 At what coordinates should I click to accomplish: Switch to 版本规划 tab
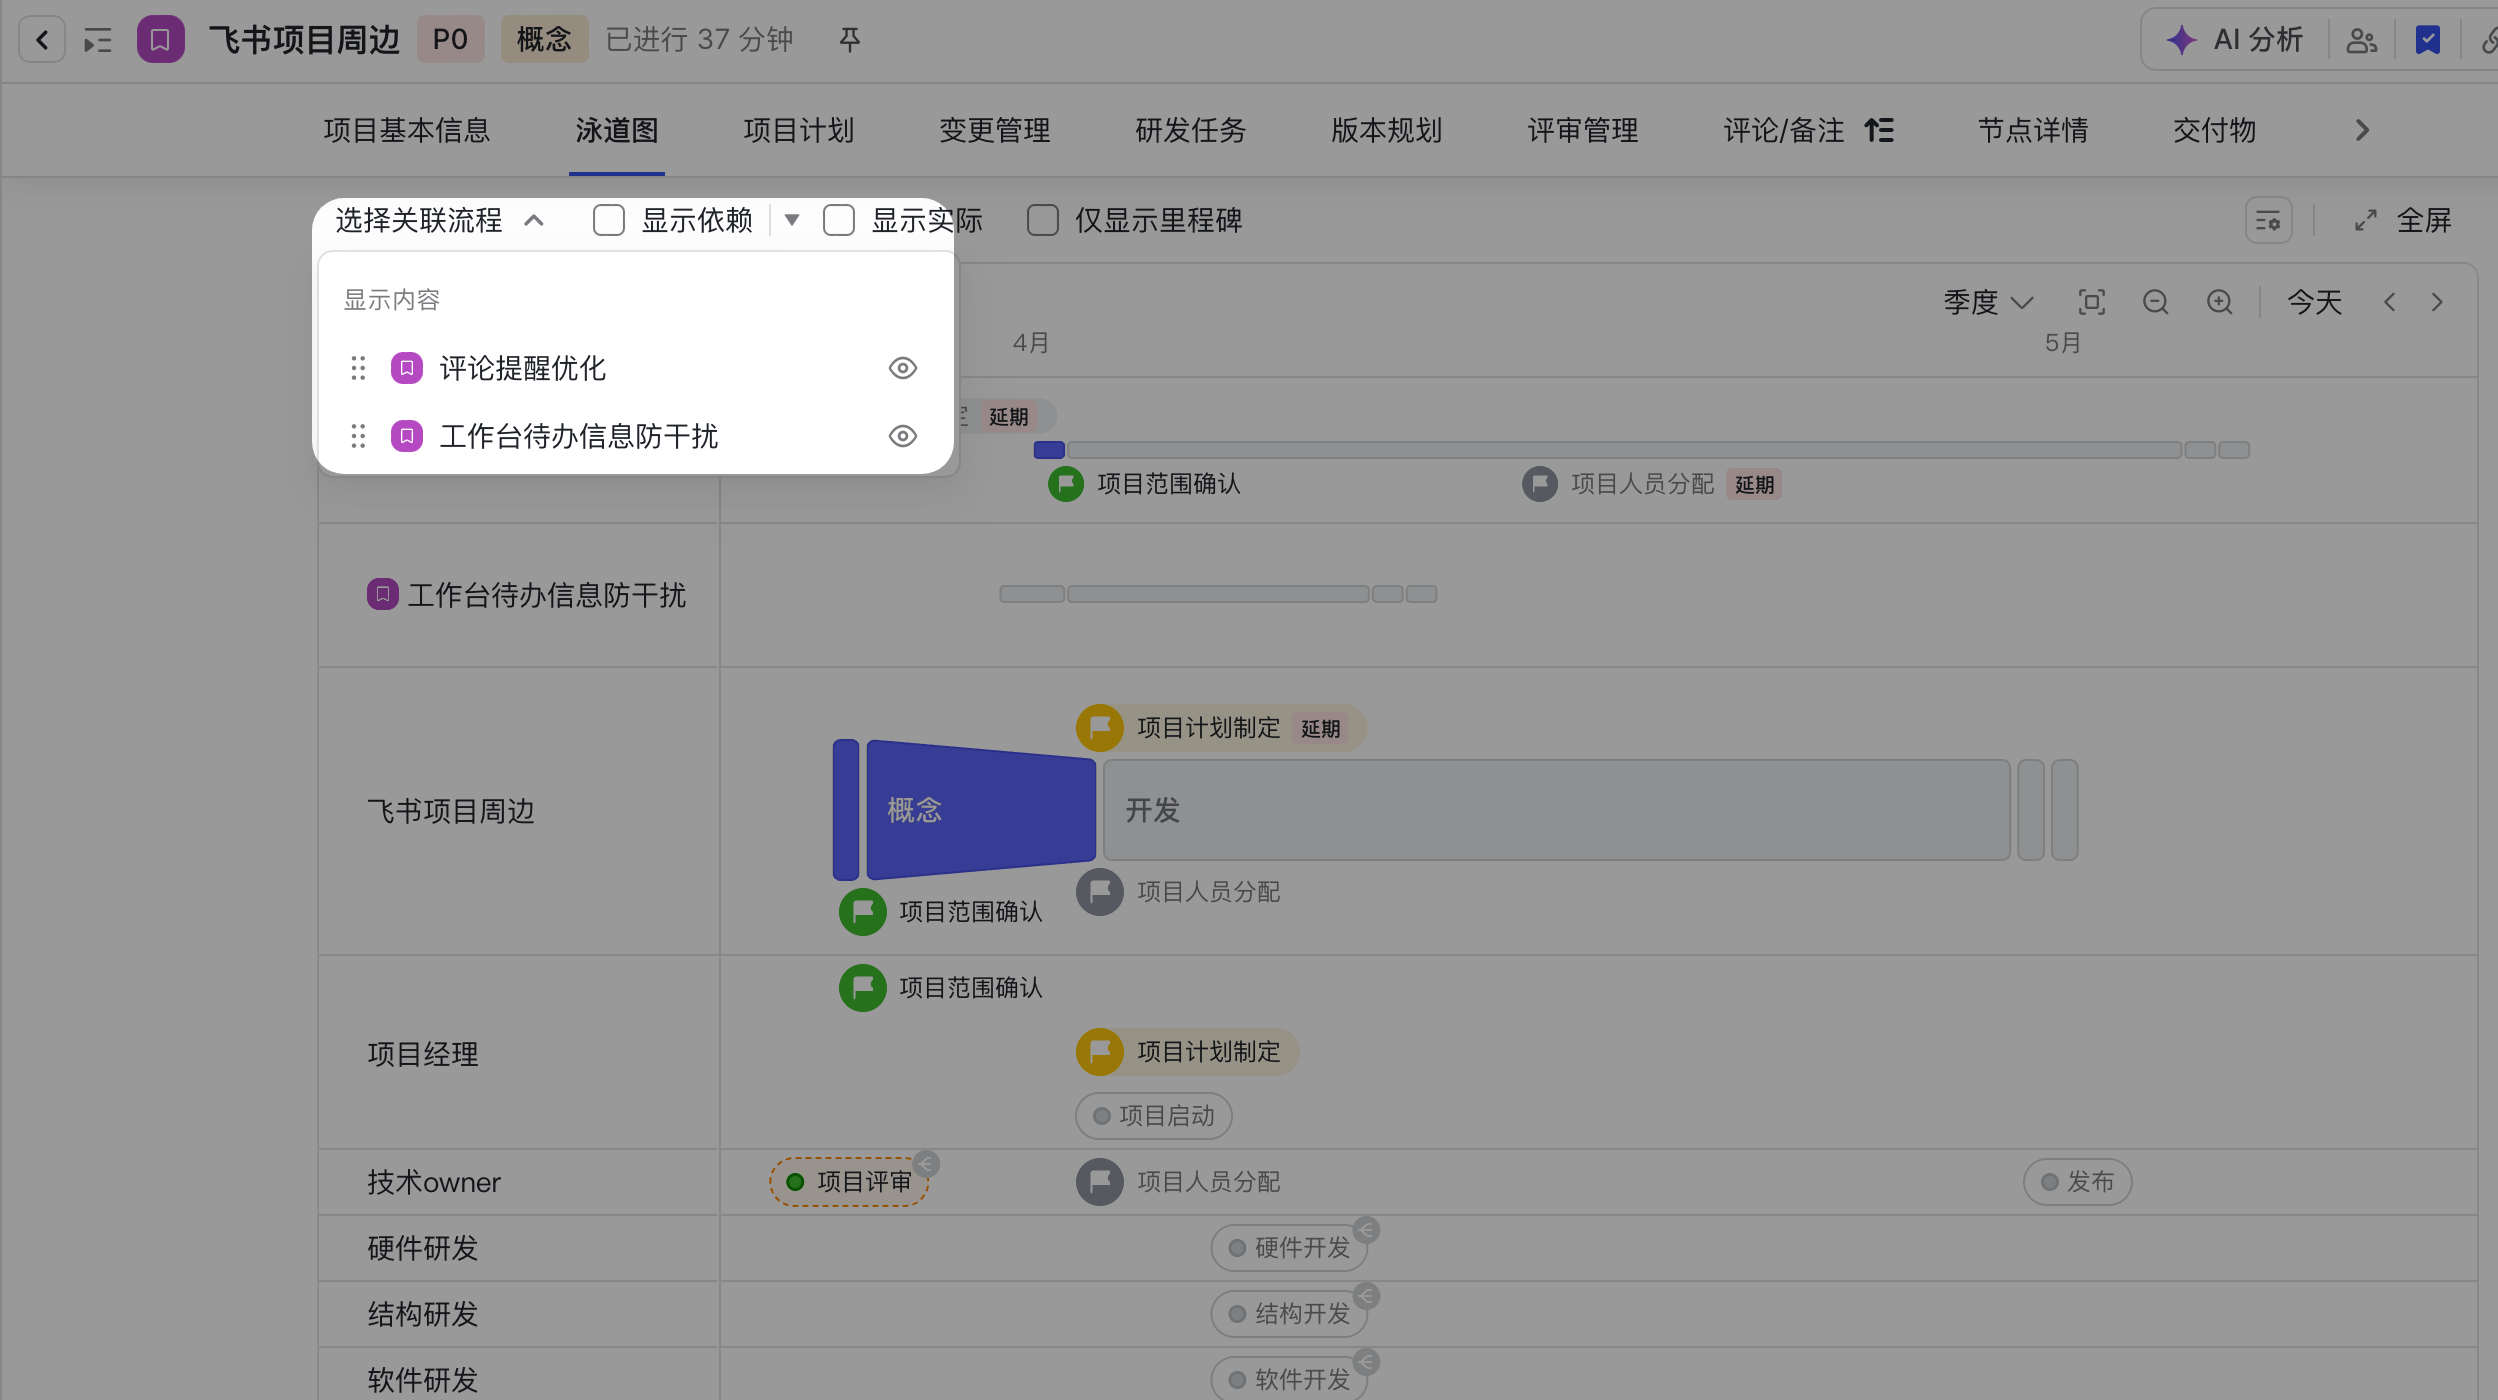coord(1387,130)
